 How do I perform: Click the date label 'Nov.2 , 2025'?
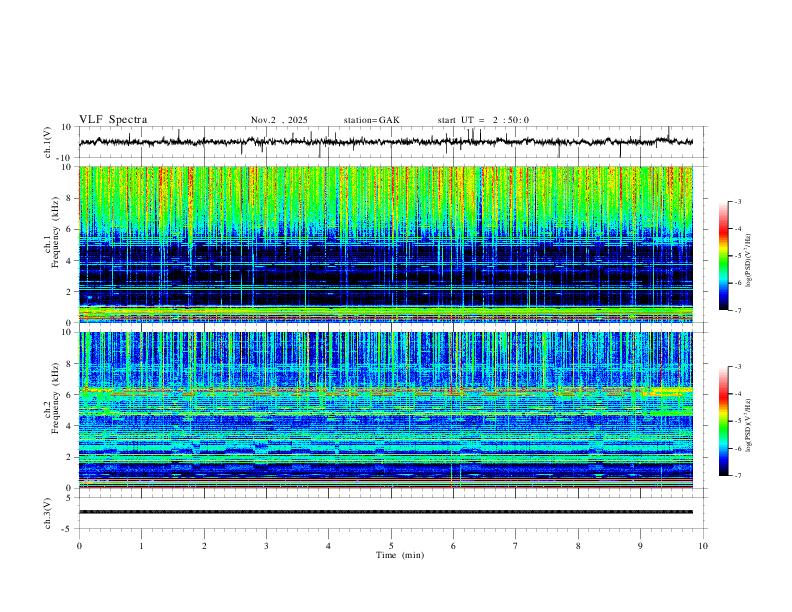(279, 120)
